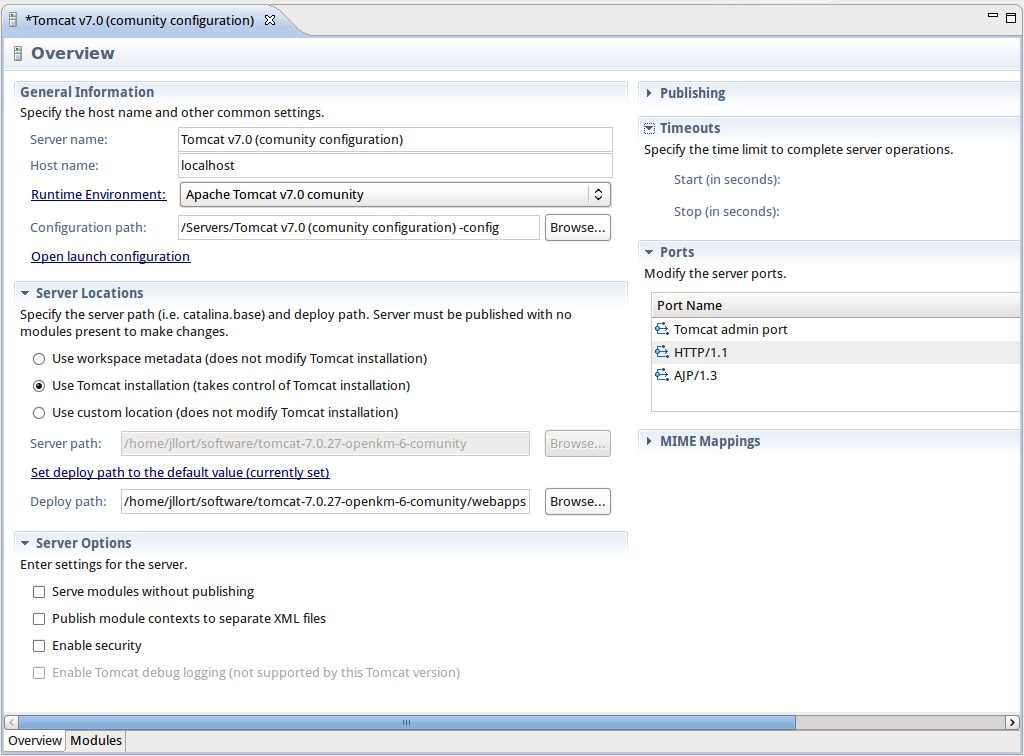Click the Stop (in seconds) label

pos(726,212)
